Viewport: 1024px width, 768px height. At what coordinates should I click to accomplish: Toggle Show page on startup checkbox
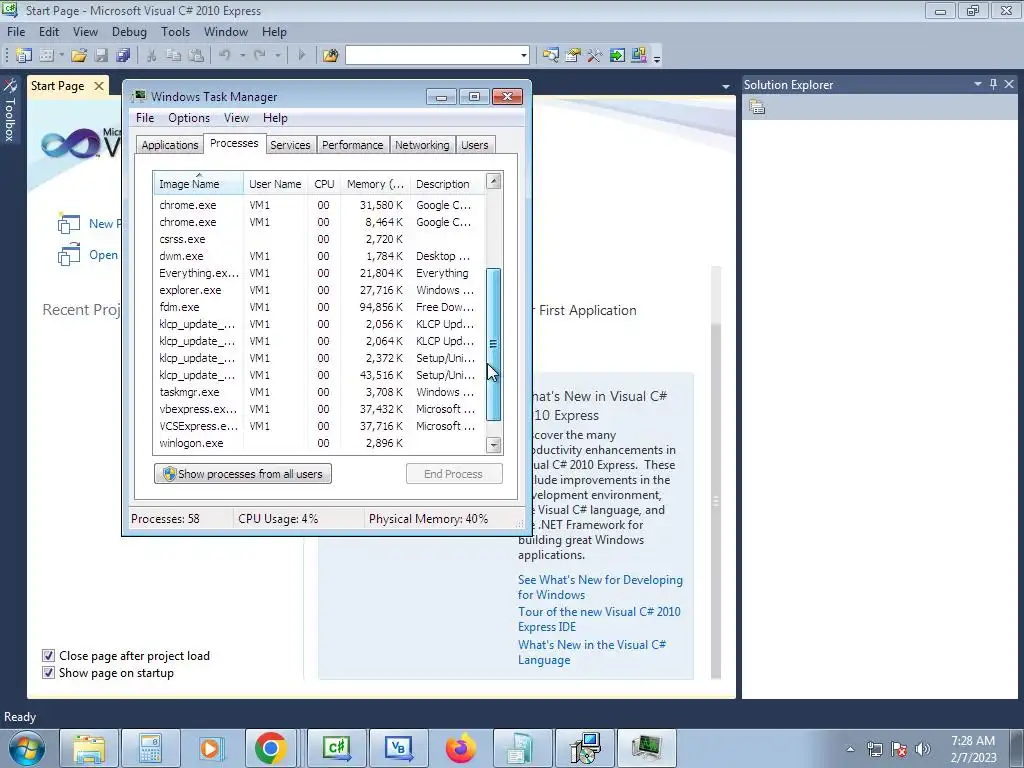[48, 673]
